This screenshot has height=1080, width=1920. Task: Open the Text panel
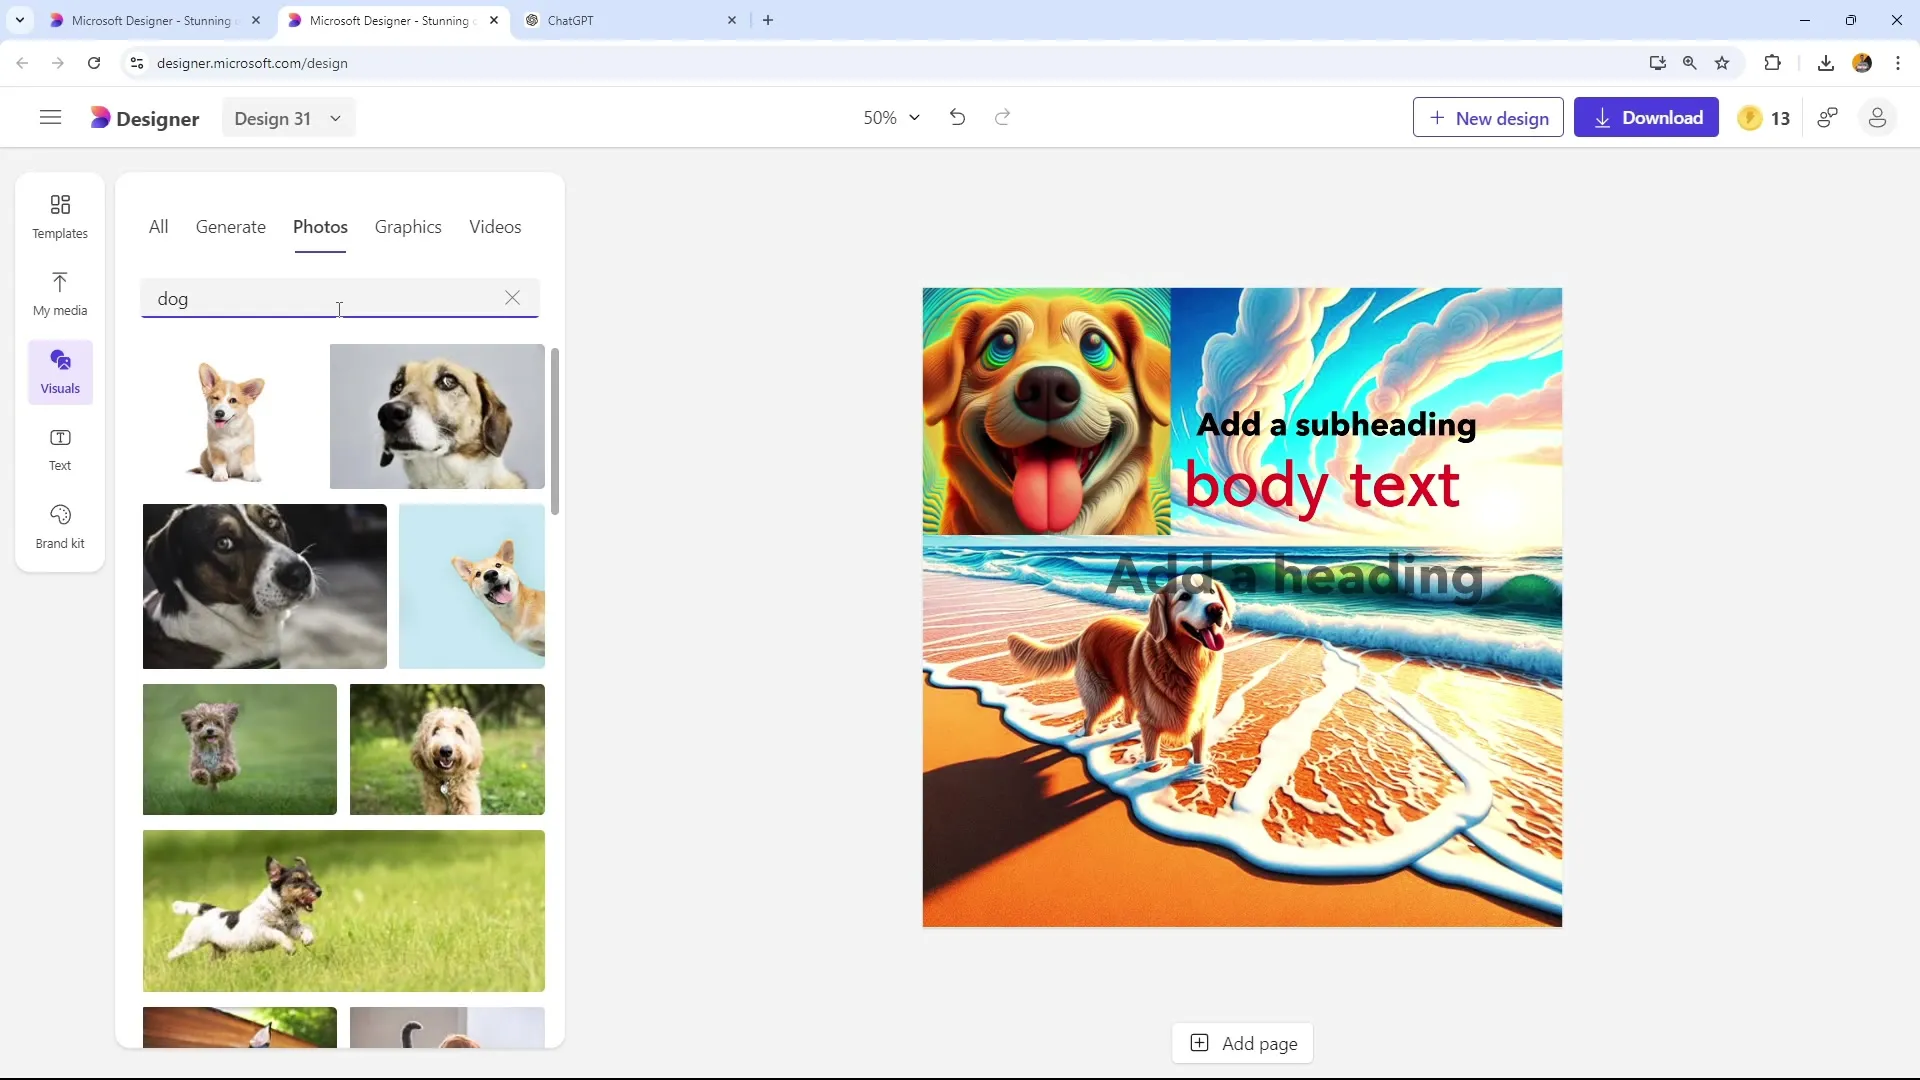click(60, 449)
